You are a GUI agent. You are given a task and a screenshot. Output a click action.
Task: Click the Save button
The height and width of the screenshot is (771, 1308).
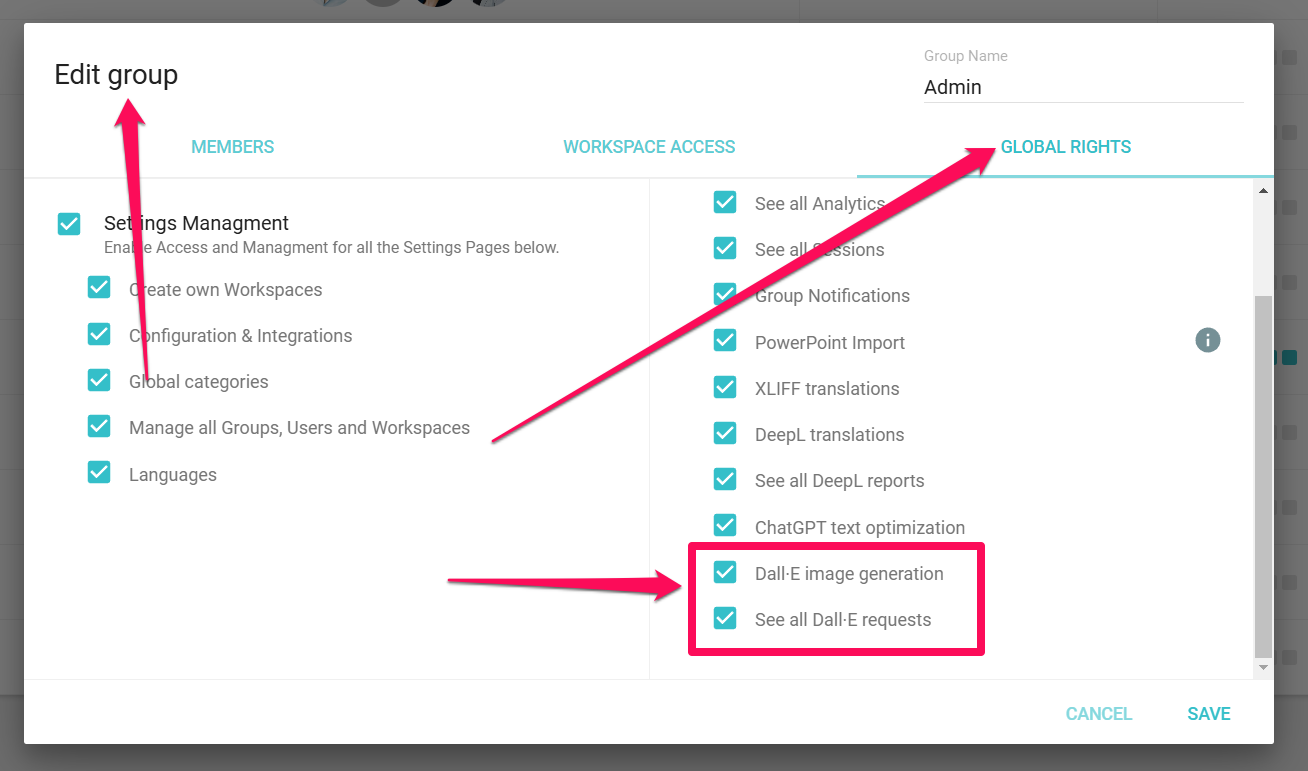pyautogui.click(x=1209, y=714)
